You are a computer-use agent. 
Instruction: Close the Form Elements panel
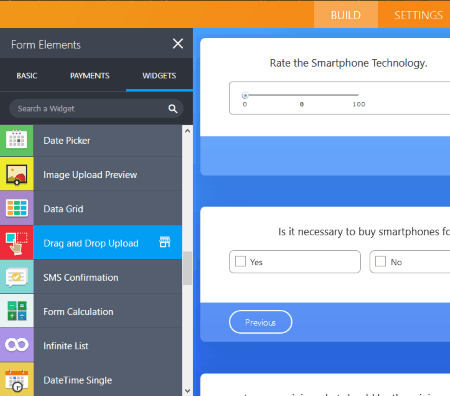tap(178, 44)
